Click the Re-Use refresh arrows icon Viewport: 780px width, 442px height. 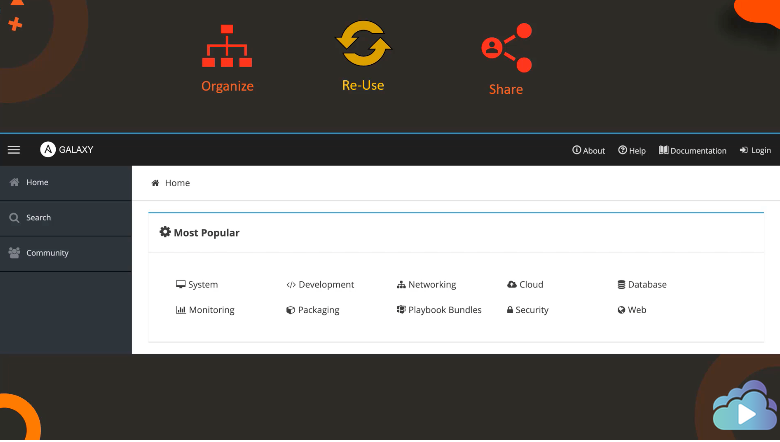[364, 43]
